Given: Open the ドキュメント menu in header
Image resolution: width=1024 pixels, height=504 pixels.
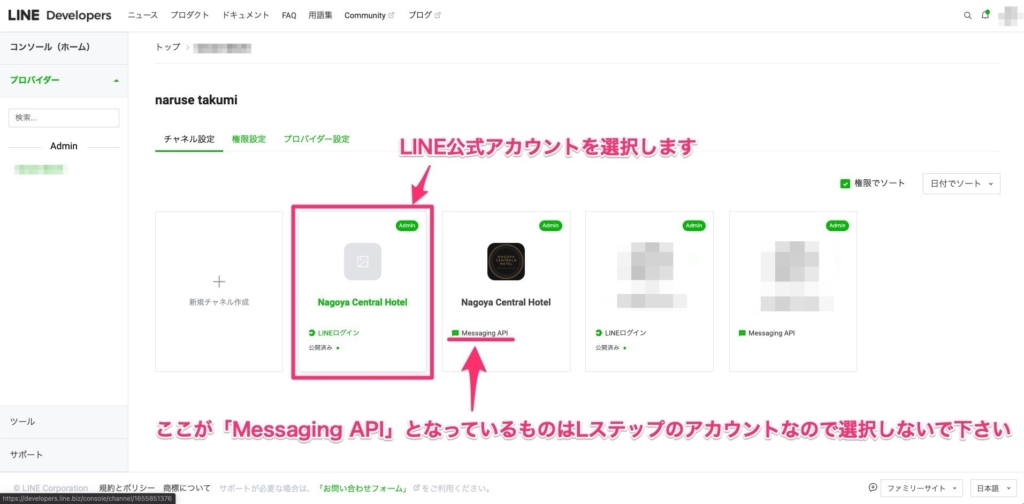Looking at the screenshot, I should (245, 15).
